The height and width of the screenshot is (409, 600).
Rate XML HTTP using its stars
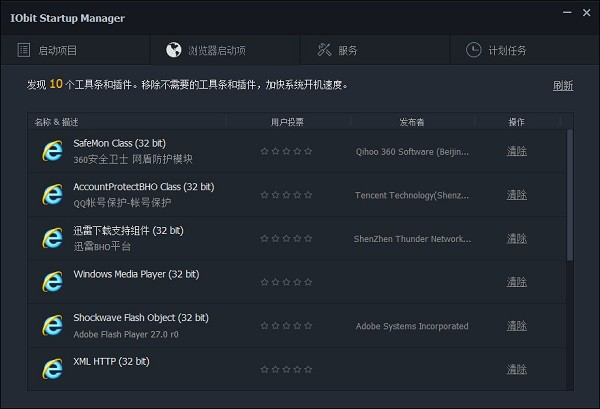(x=286, y=370)
